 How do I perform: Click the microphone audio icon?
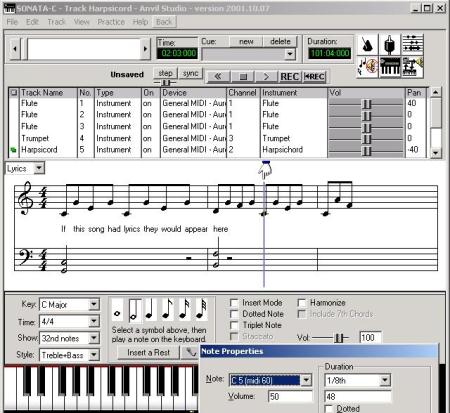tap(389, 44)
